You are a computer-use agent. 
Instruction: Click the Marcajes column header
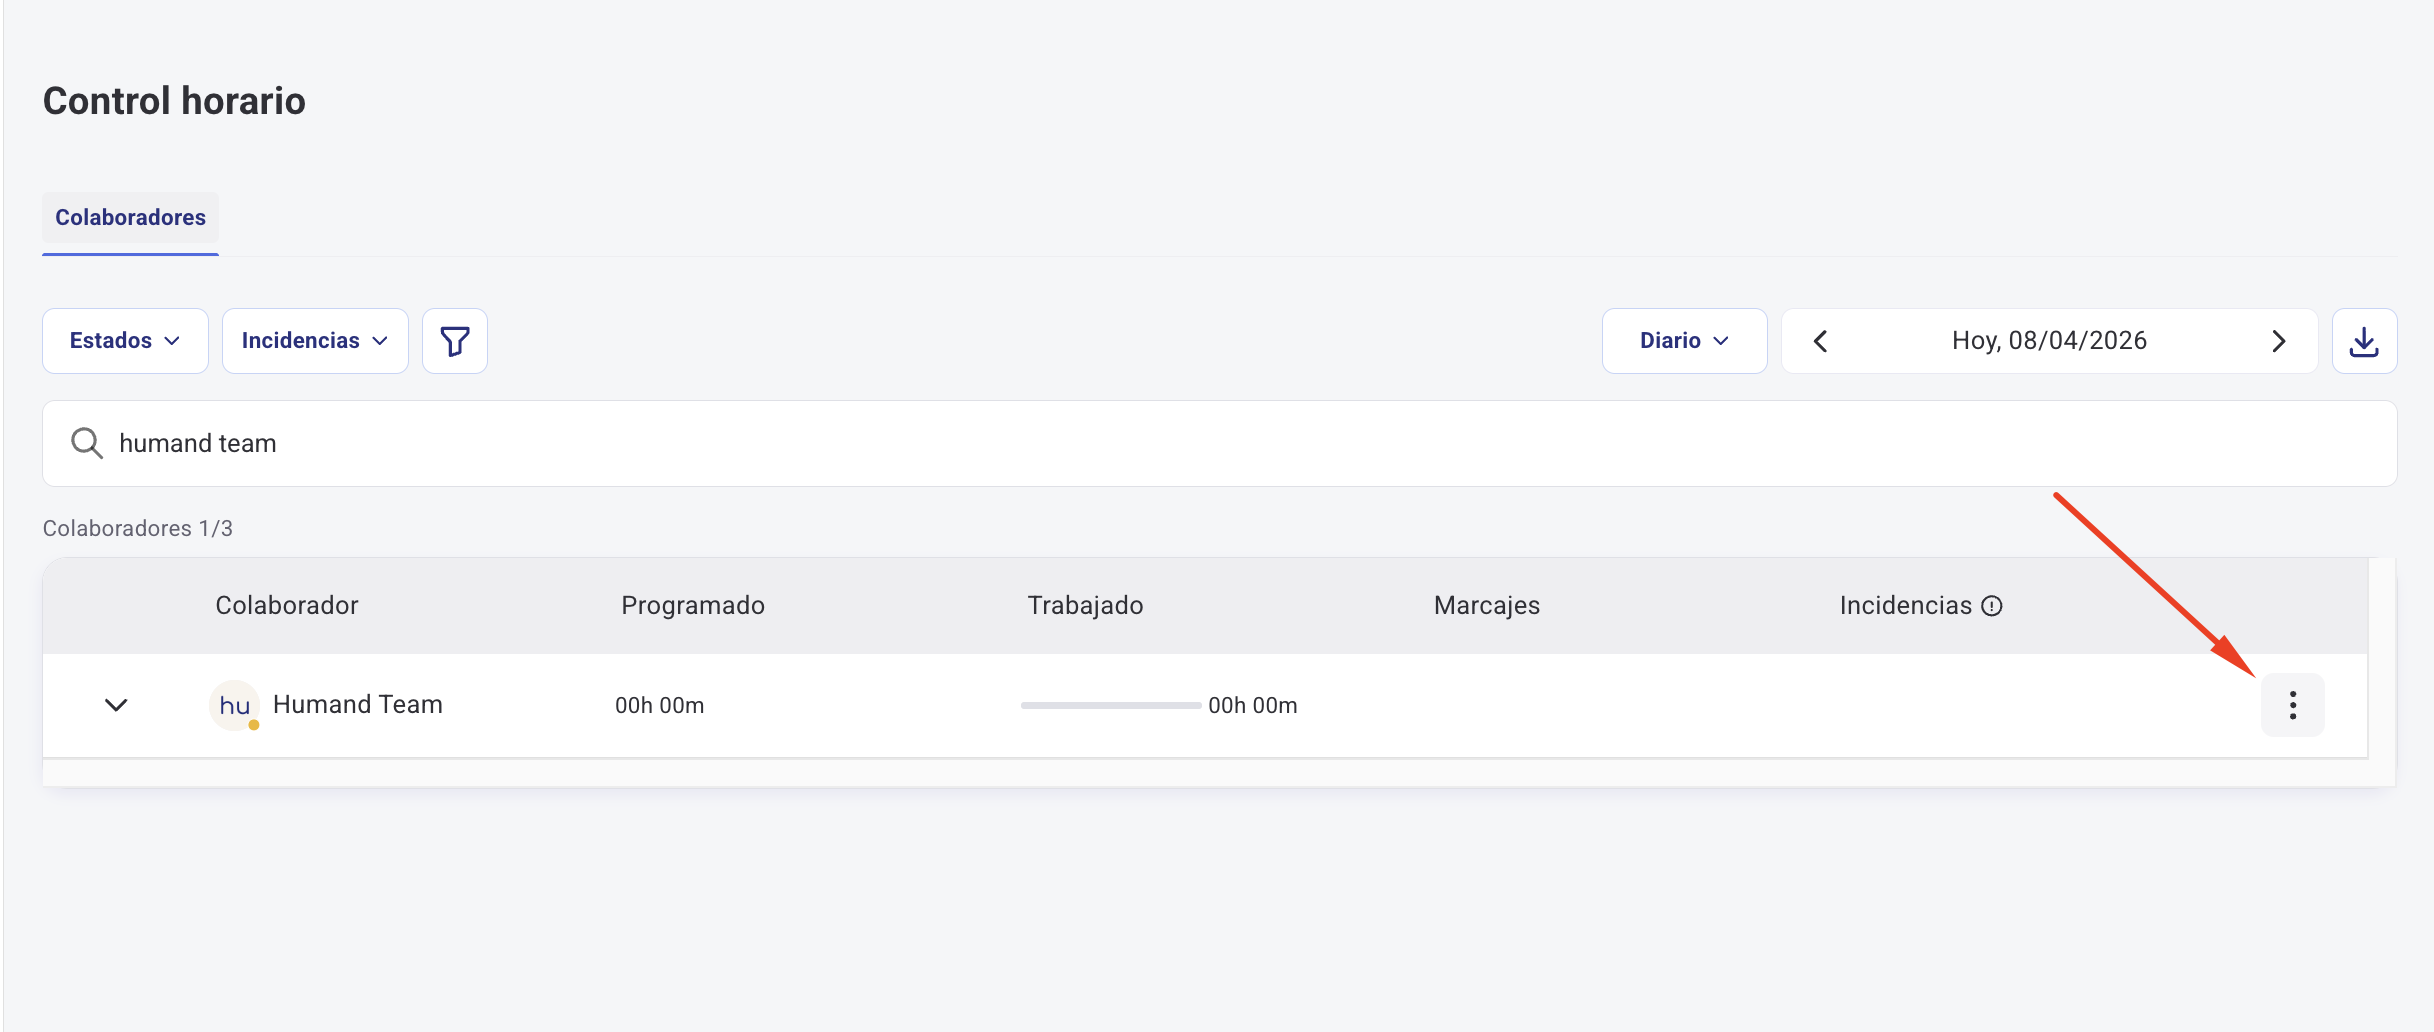tap(1486, 606)
